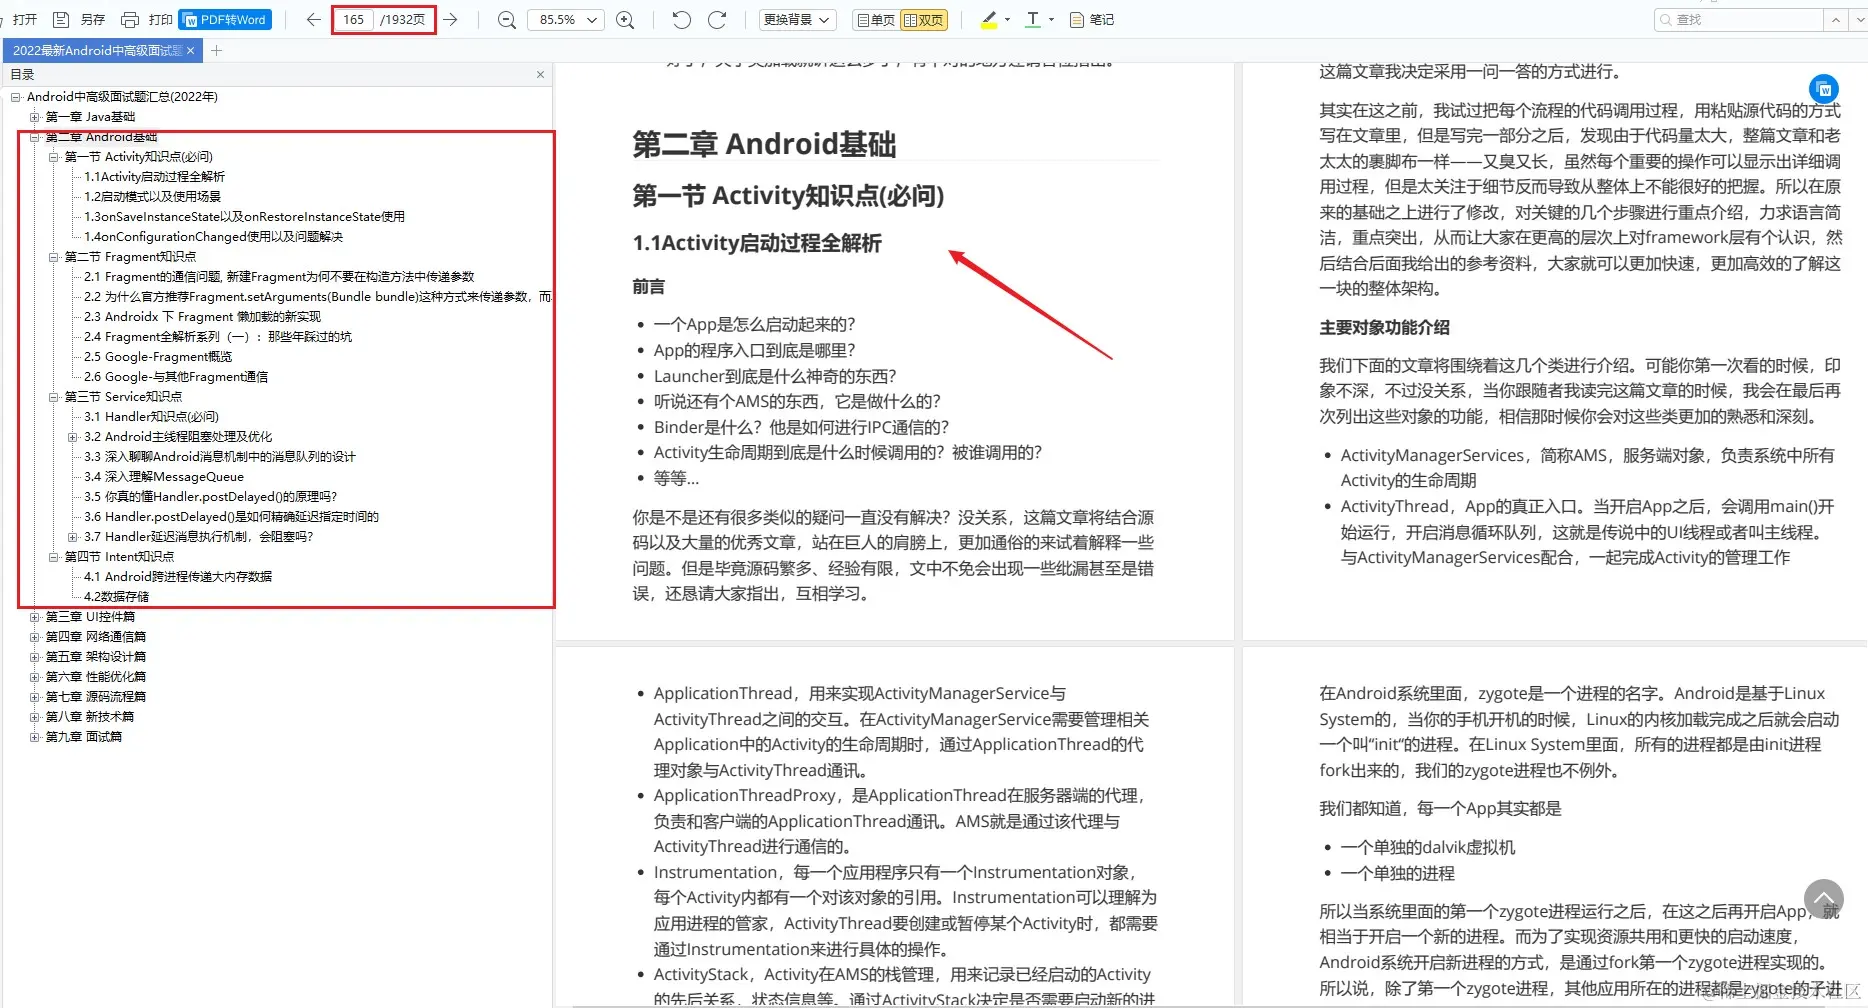Open the zoom percentage dropdown

(x=565, y=19)
